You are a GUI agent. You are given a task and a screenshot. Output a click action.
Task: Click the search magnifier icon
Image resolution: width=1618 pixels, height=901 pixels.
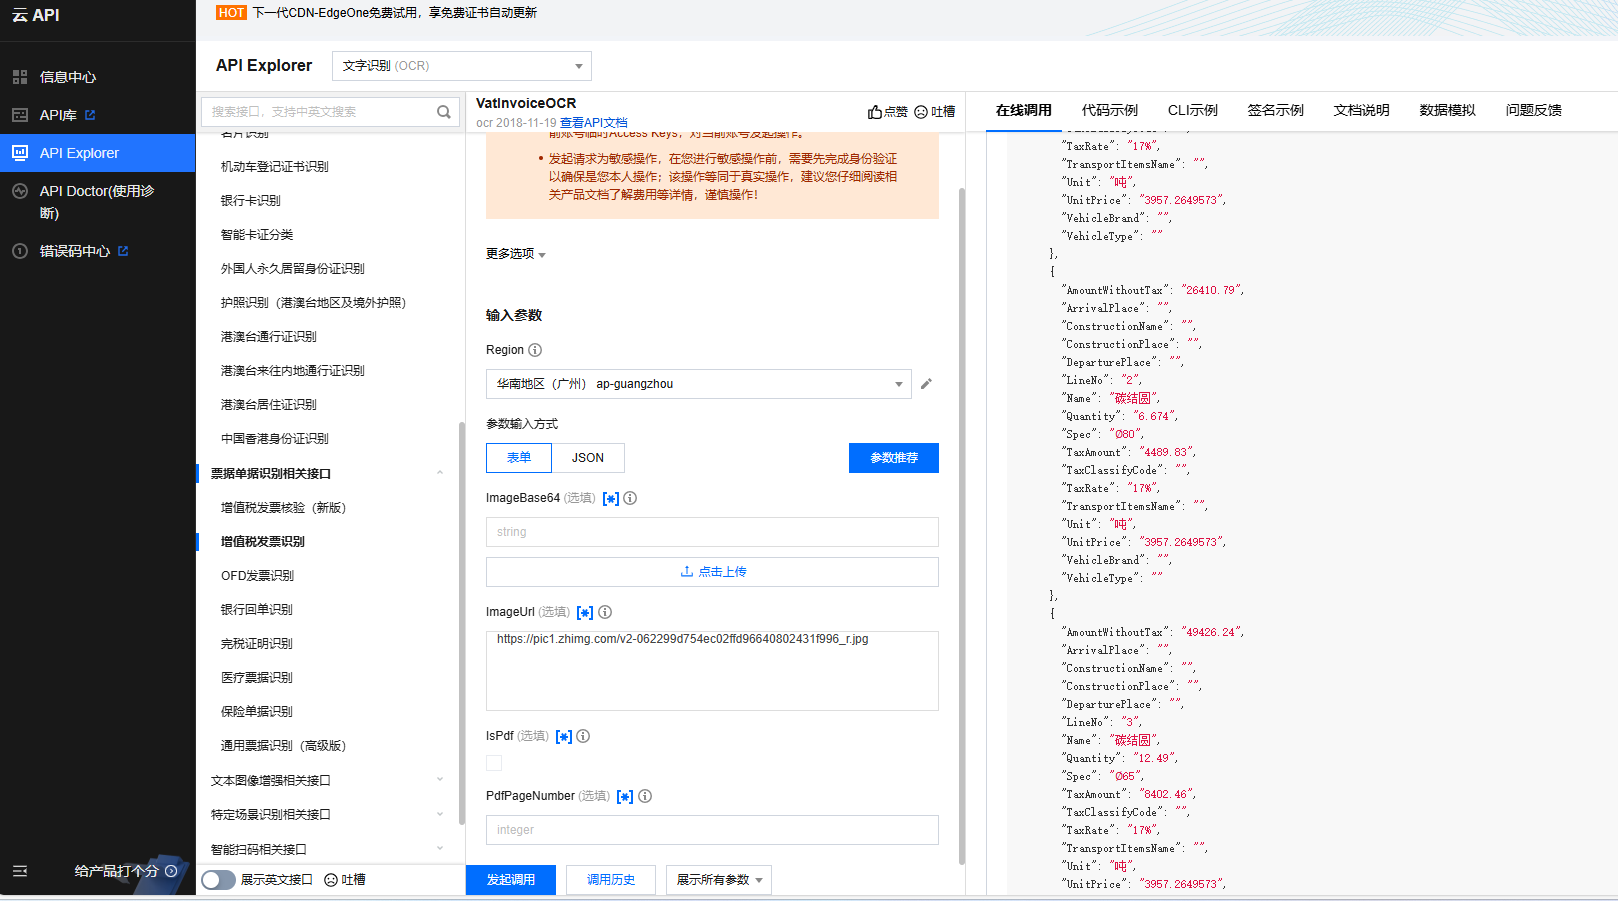click(444, 112)
